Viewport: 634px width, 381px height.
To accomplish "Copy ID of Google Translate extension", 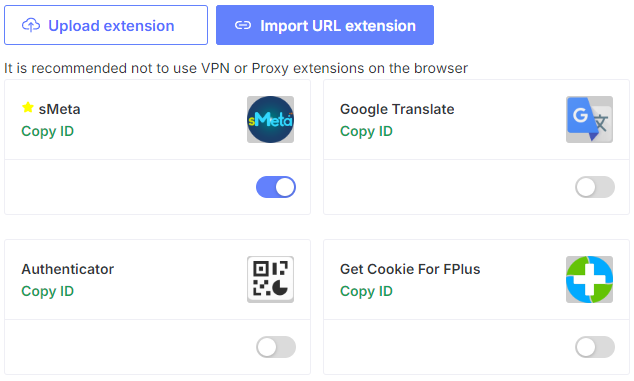I will tap(366, 131).
